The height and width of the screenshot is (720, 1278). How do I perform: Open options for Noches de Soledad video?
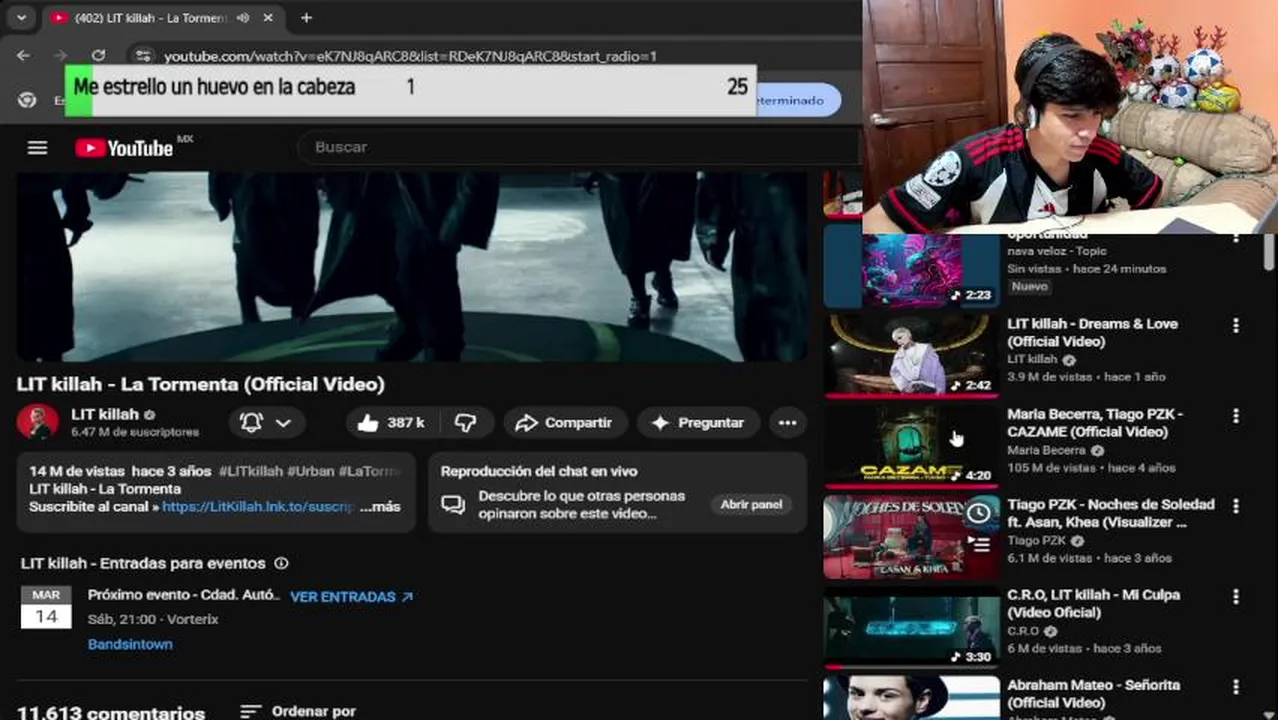1236,506
